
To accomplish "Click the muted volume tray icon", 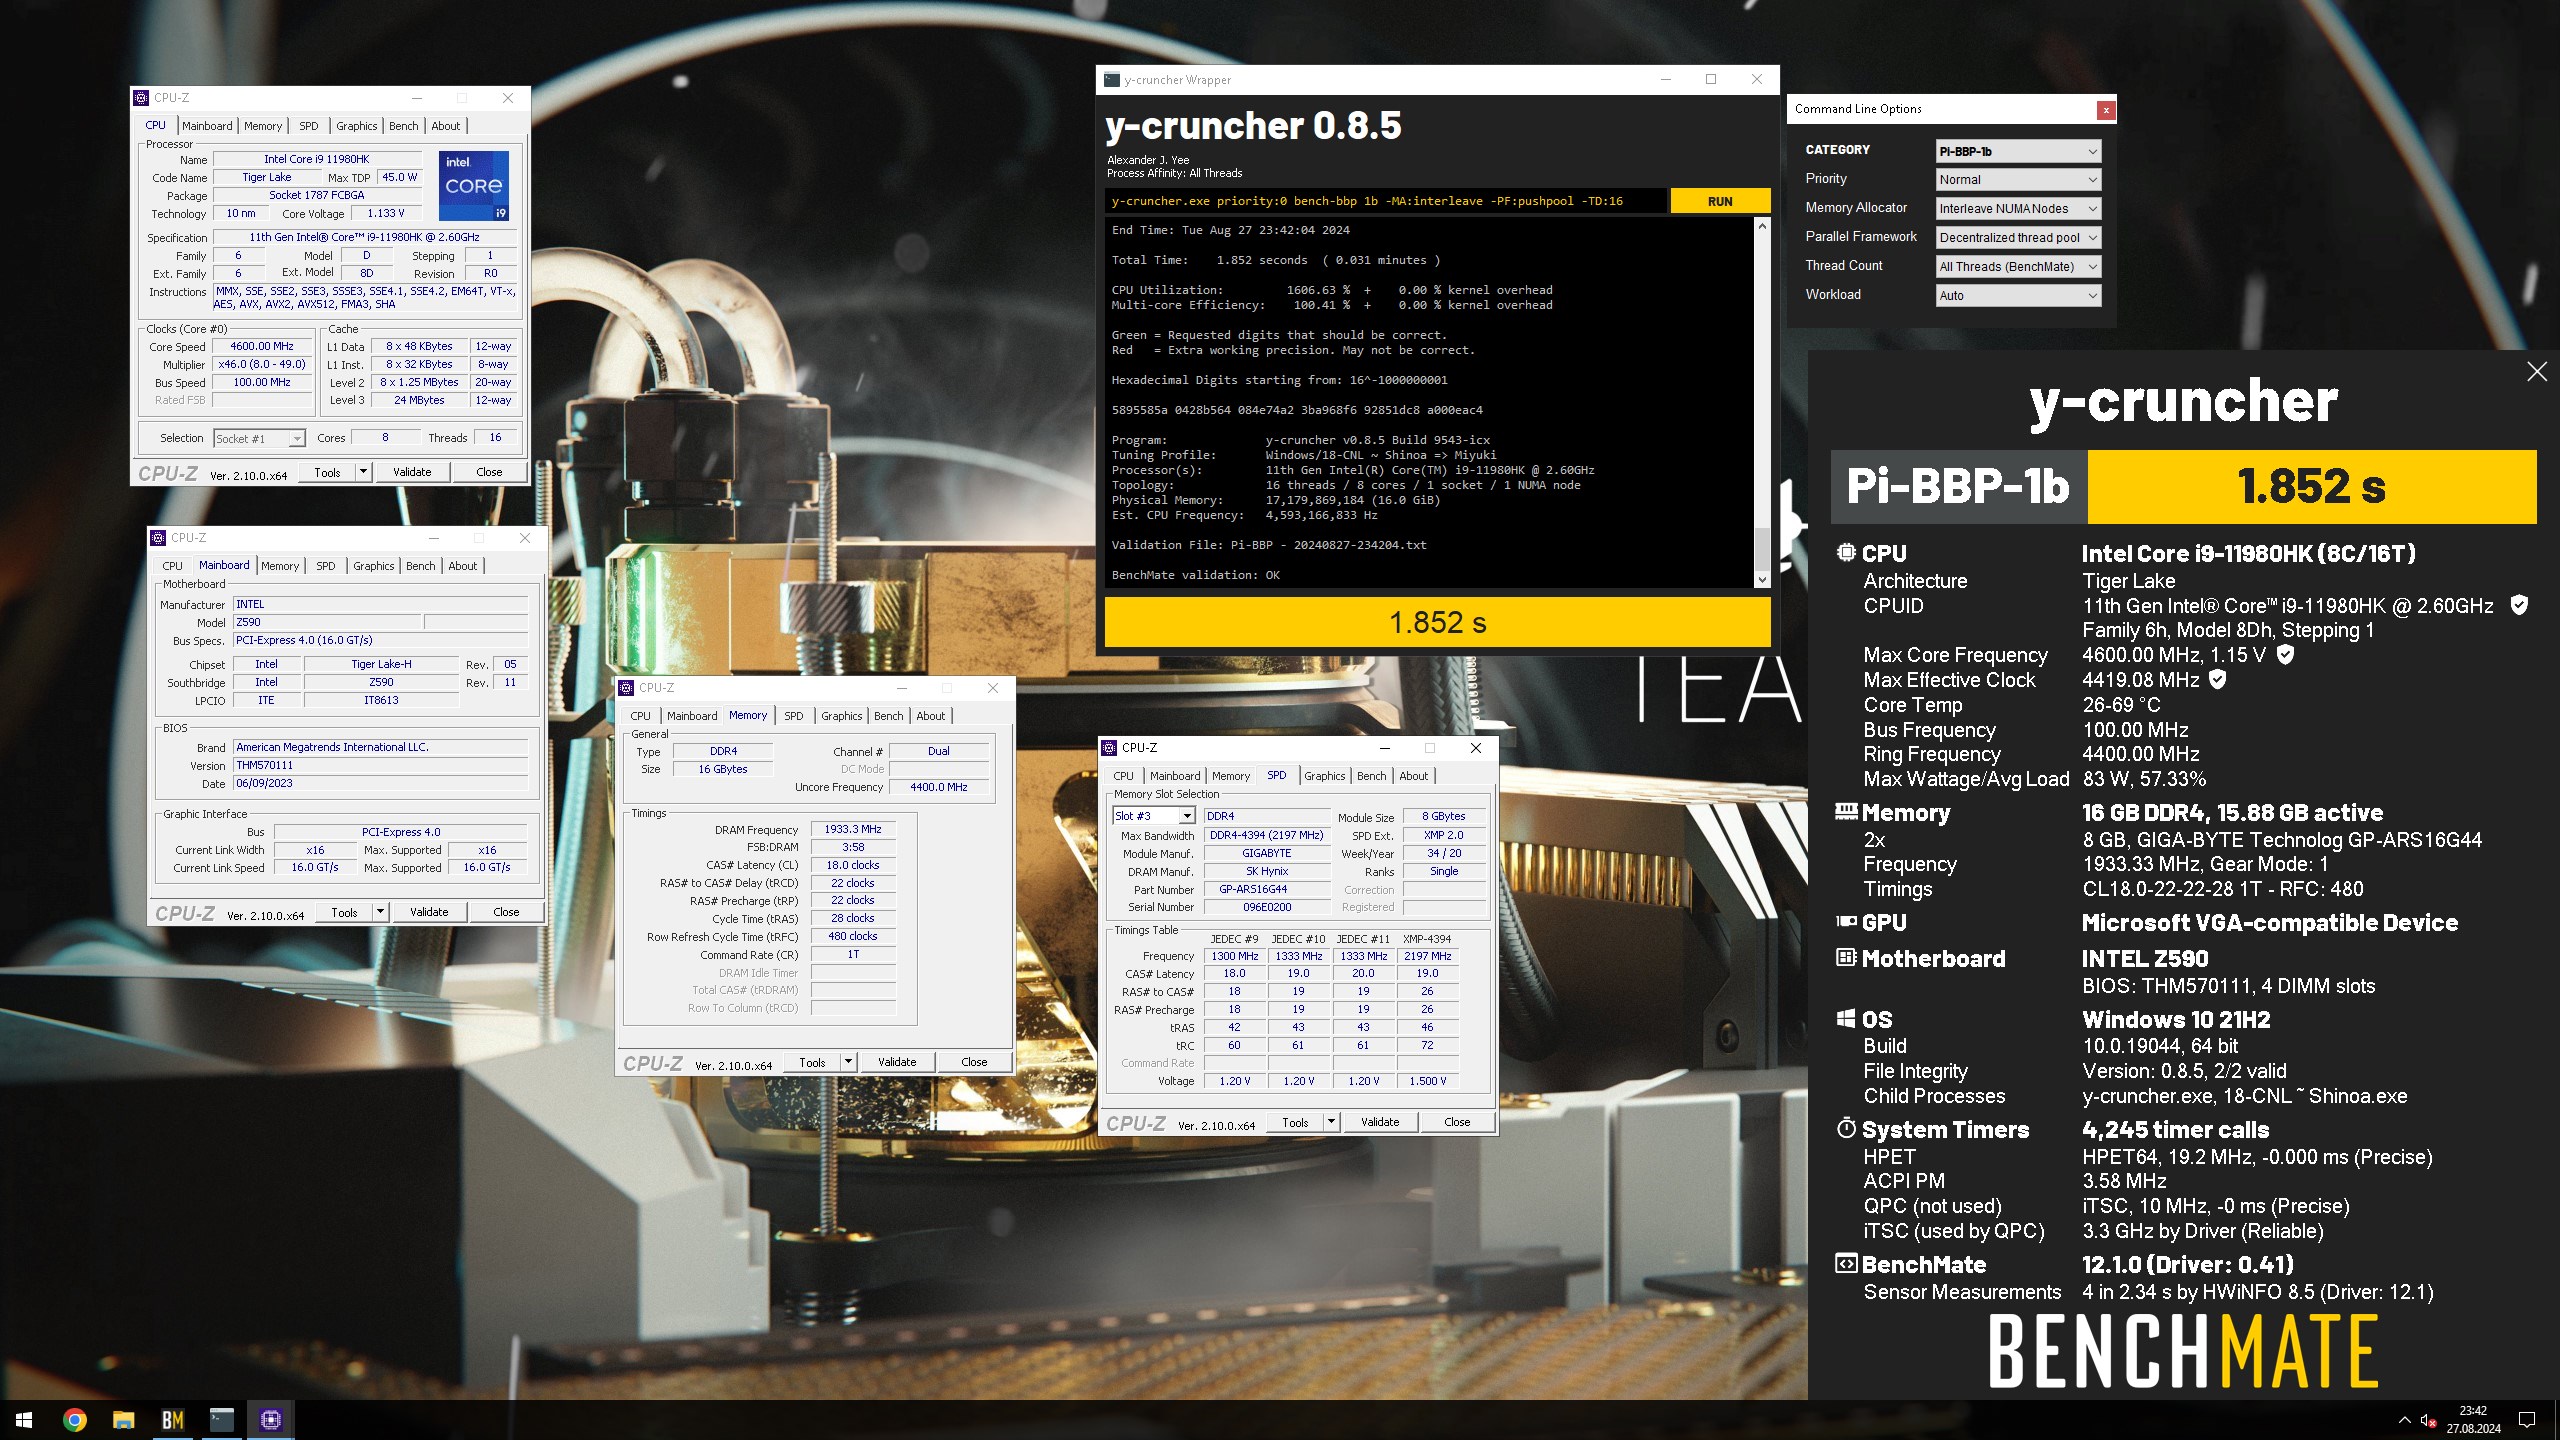I will 2427,1420.
